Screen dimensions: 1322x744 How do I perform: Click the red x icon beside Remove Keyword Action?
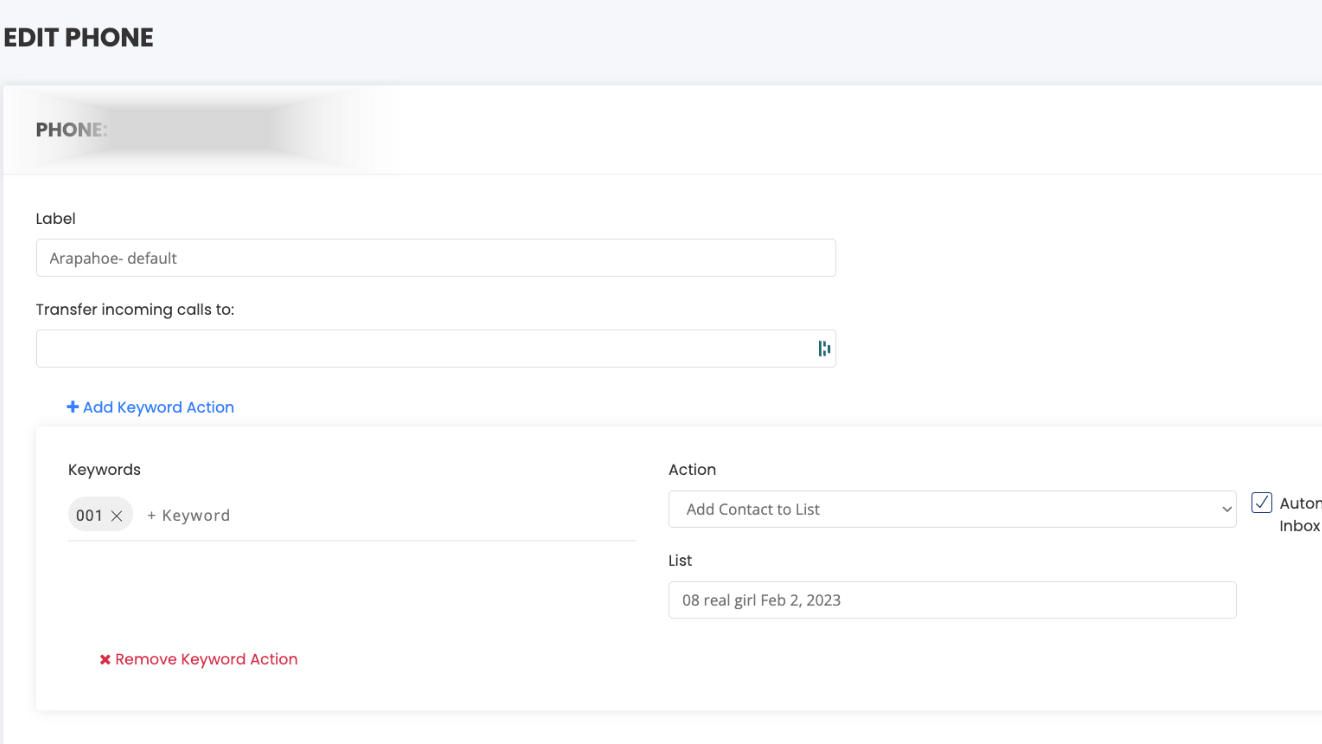tap(104, 660)
